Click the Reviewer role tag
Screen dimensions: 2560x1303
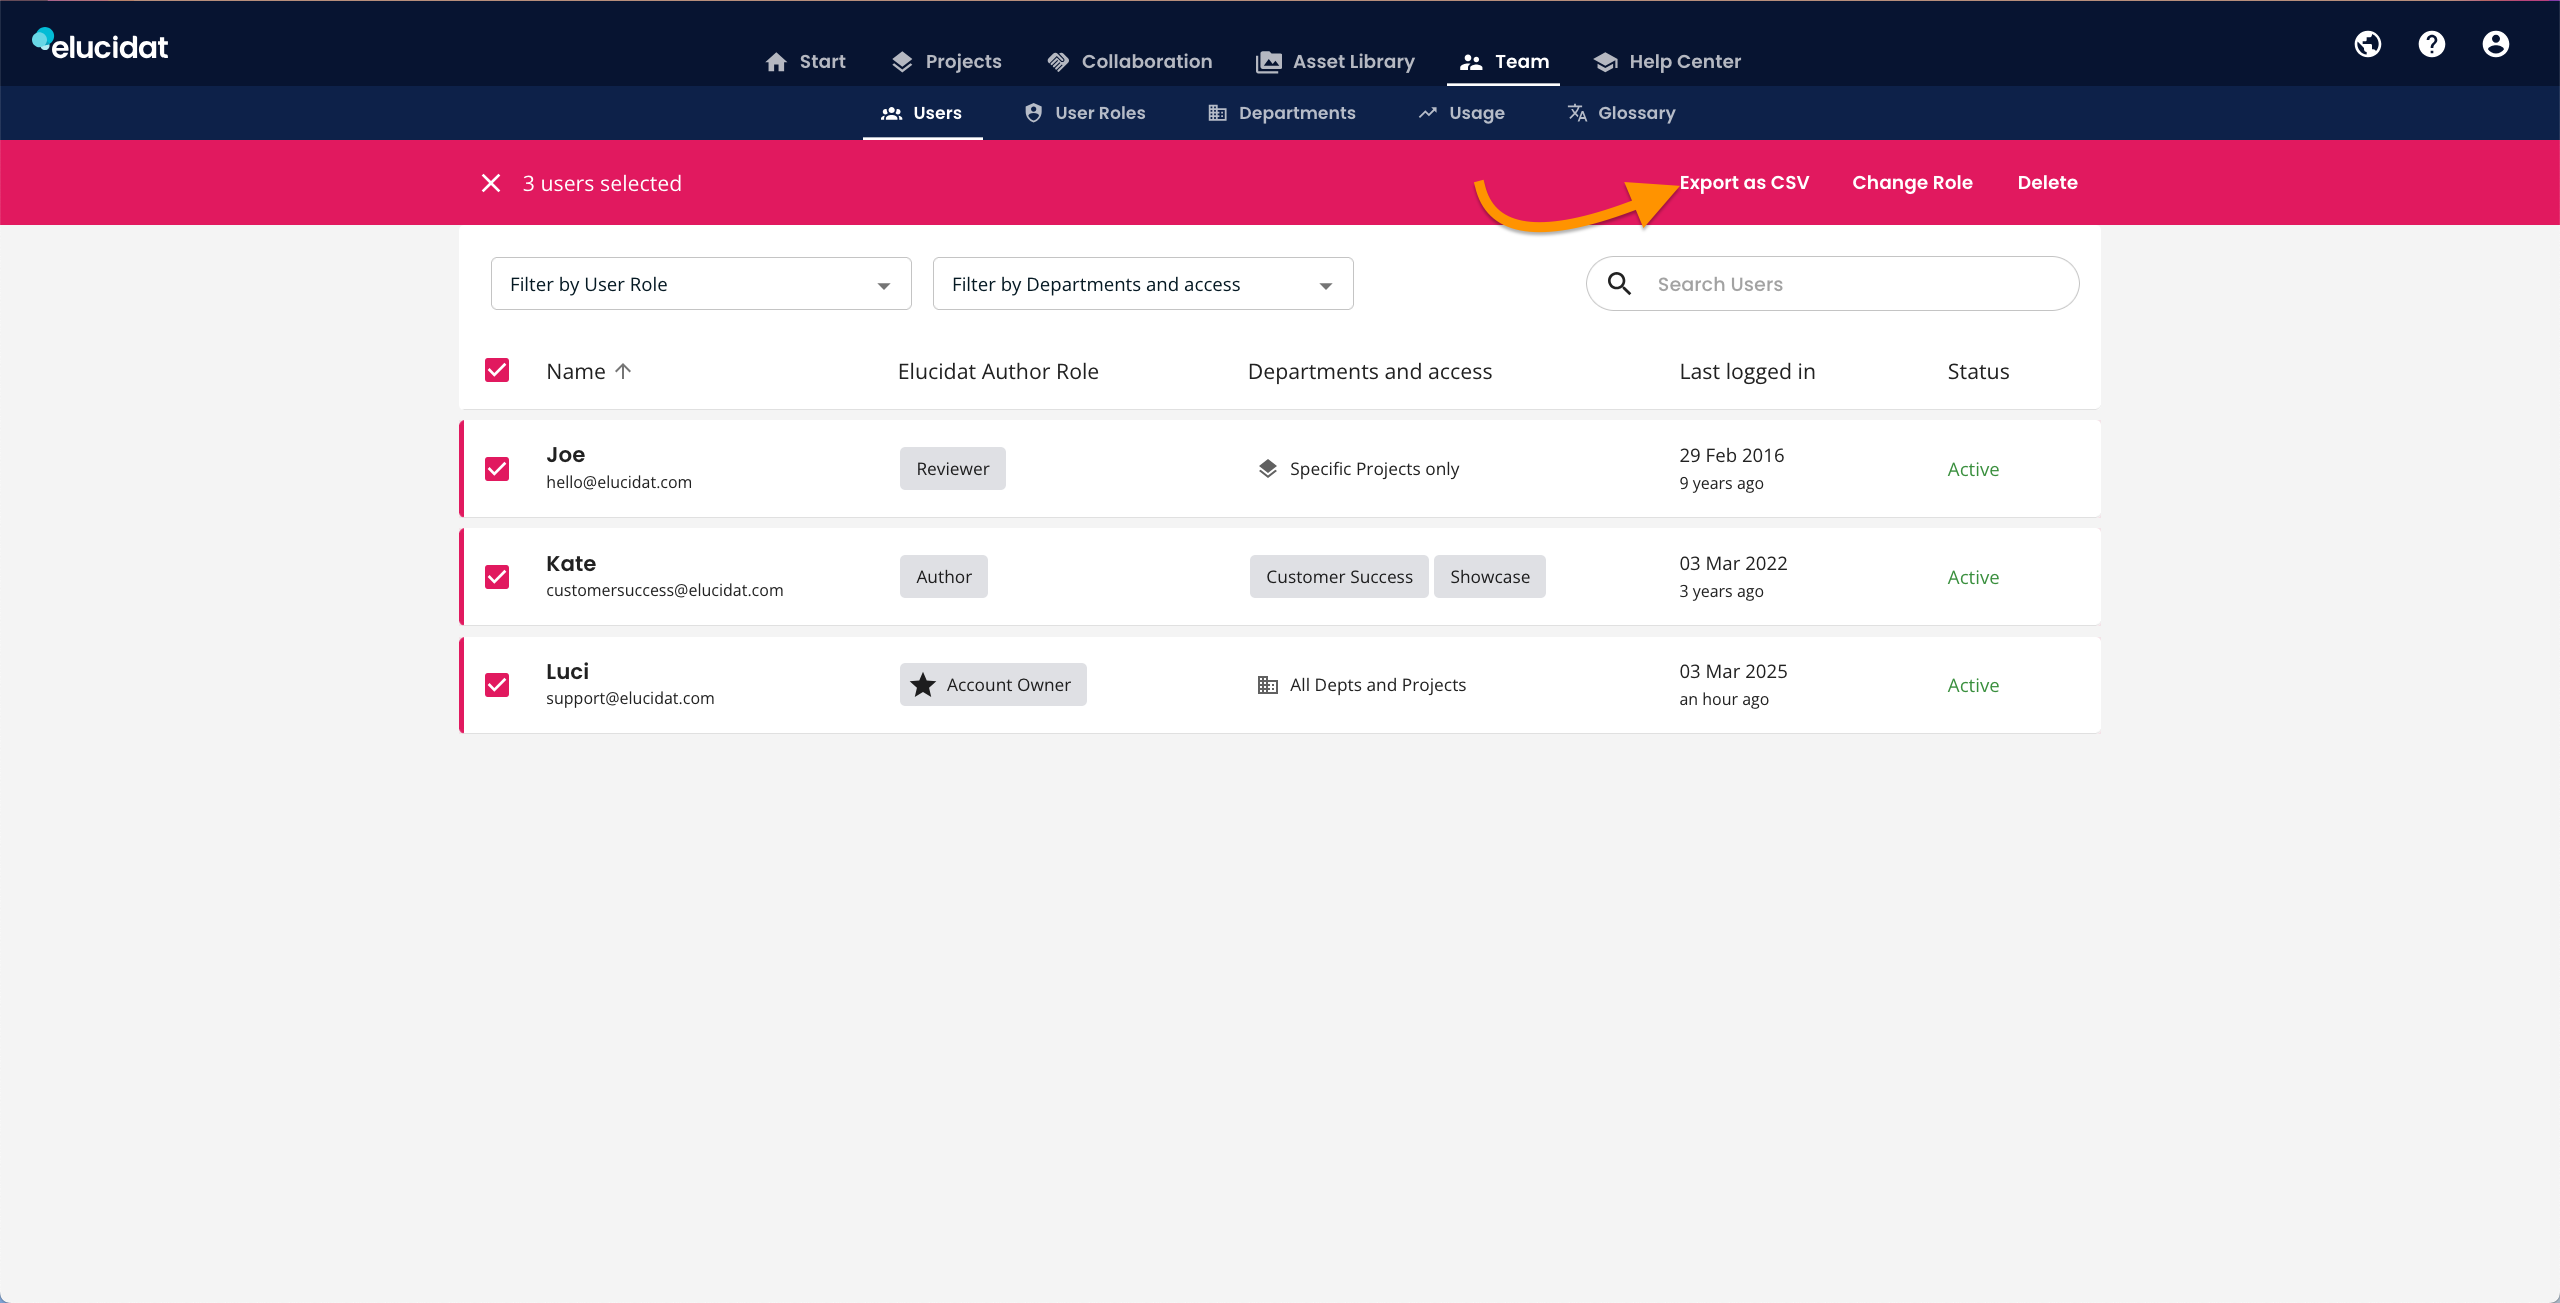pyautogui.click(x=952, y=469)
